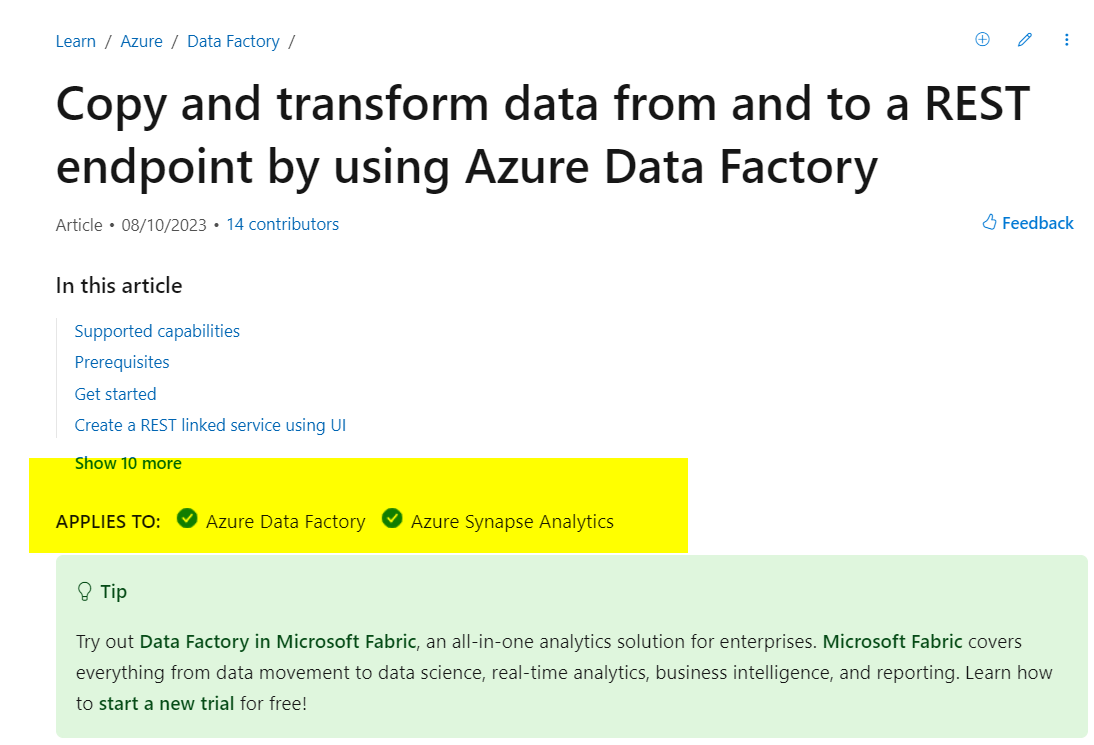
Task: View the 14 contributors list
Action: click(282, 224)
